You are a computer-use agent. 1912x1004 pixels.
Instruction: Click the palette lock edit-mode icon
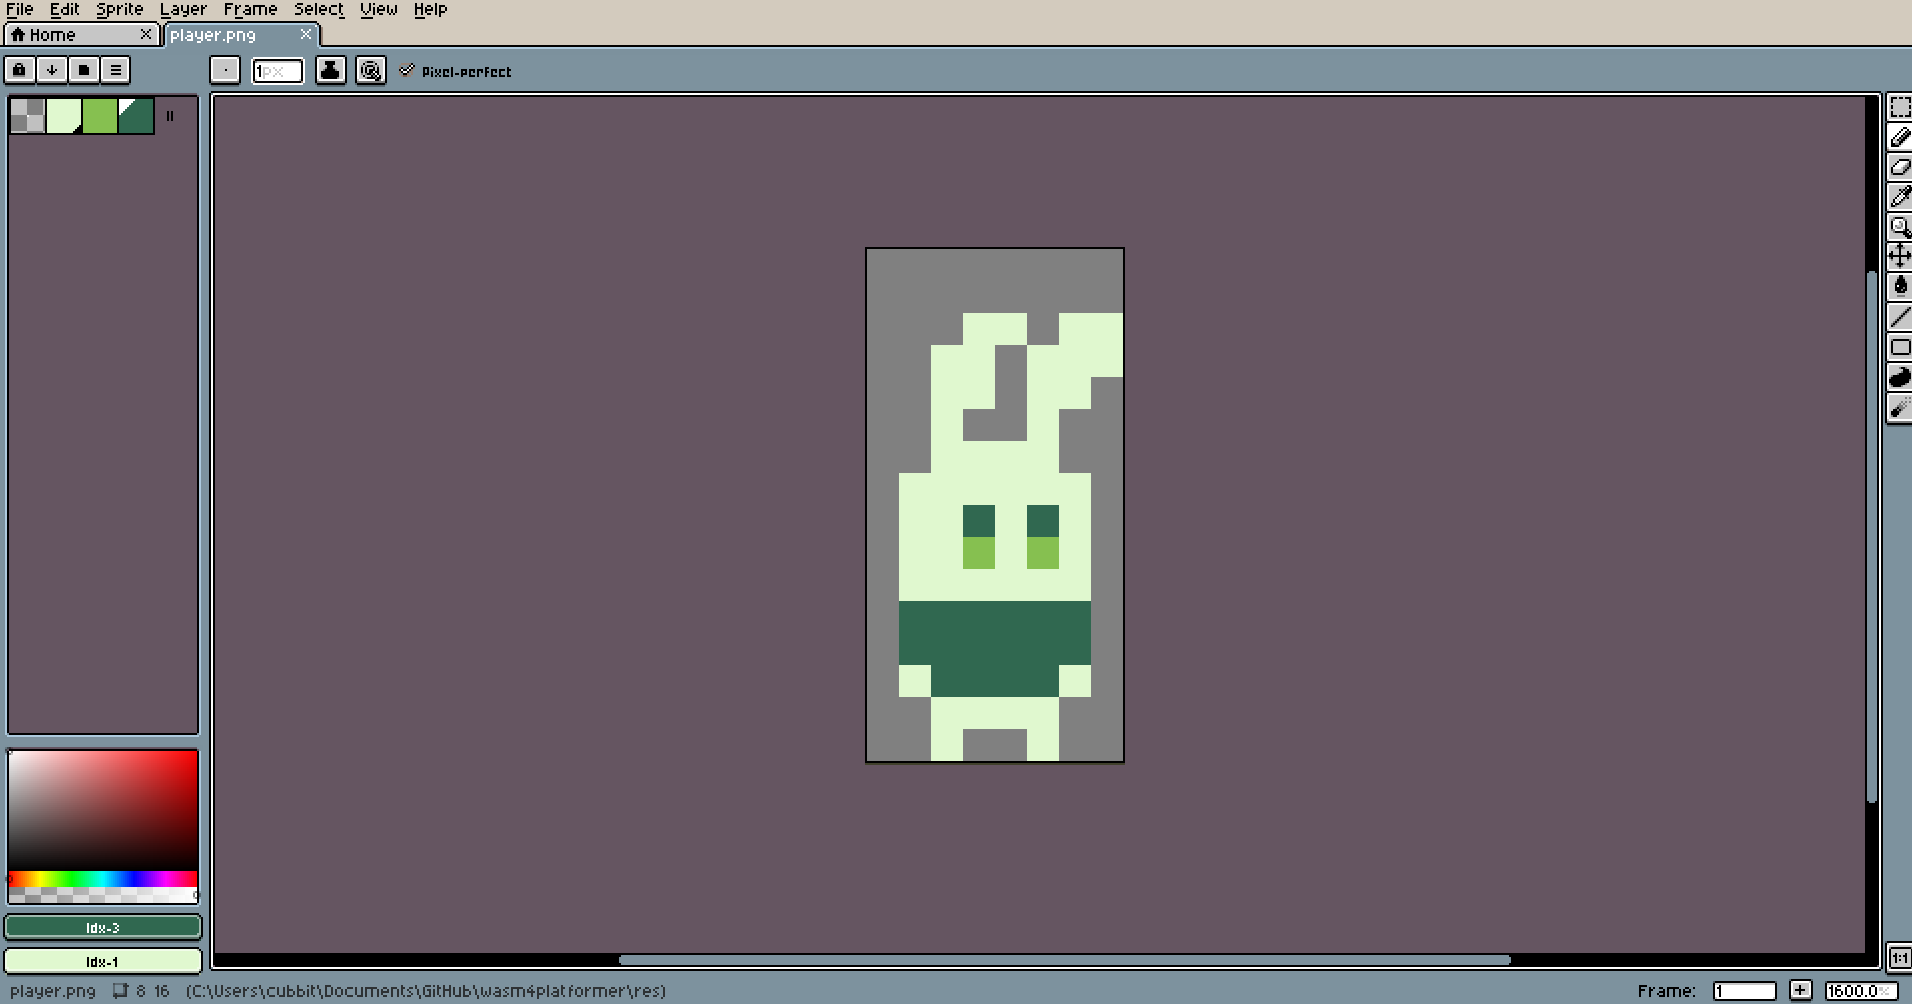[x=19, y=70]
